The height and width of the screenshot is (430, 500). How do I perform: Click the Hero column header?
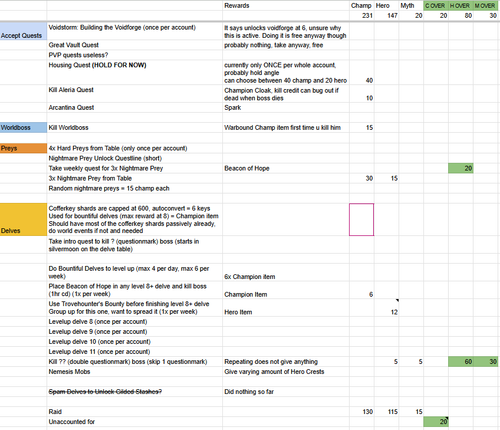[386, 6]
